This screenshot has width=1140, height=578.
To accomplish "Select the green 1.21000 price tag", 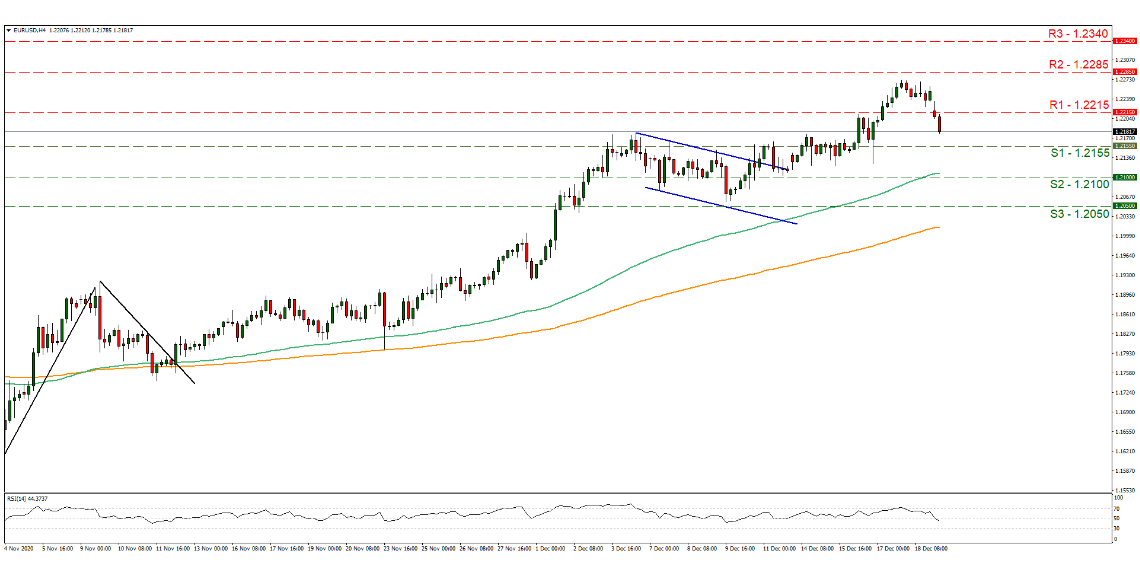I will click(1124, 177).
